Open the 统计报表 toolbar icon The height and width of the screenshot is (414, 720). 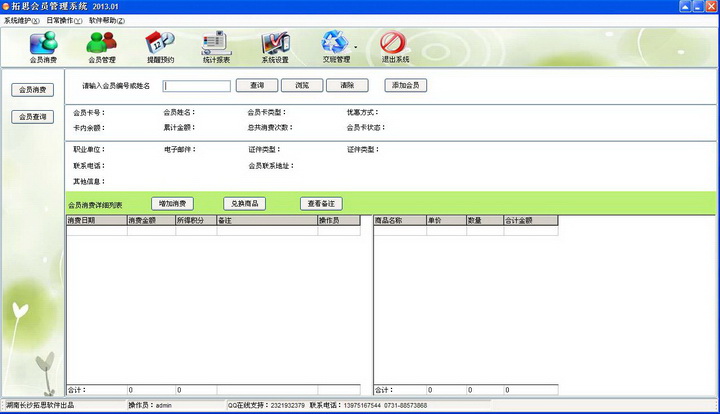tap(216, 47)
